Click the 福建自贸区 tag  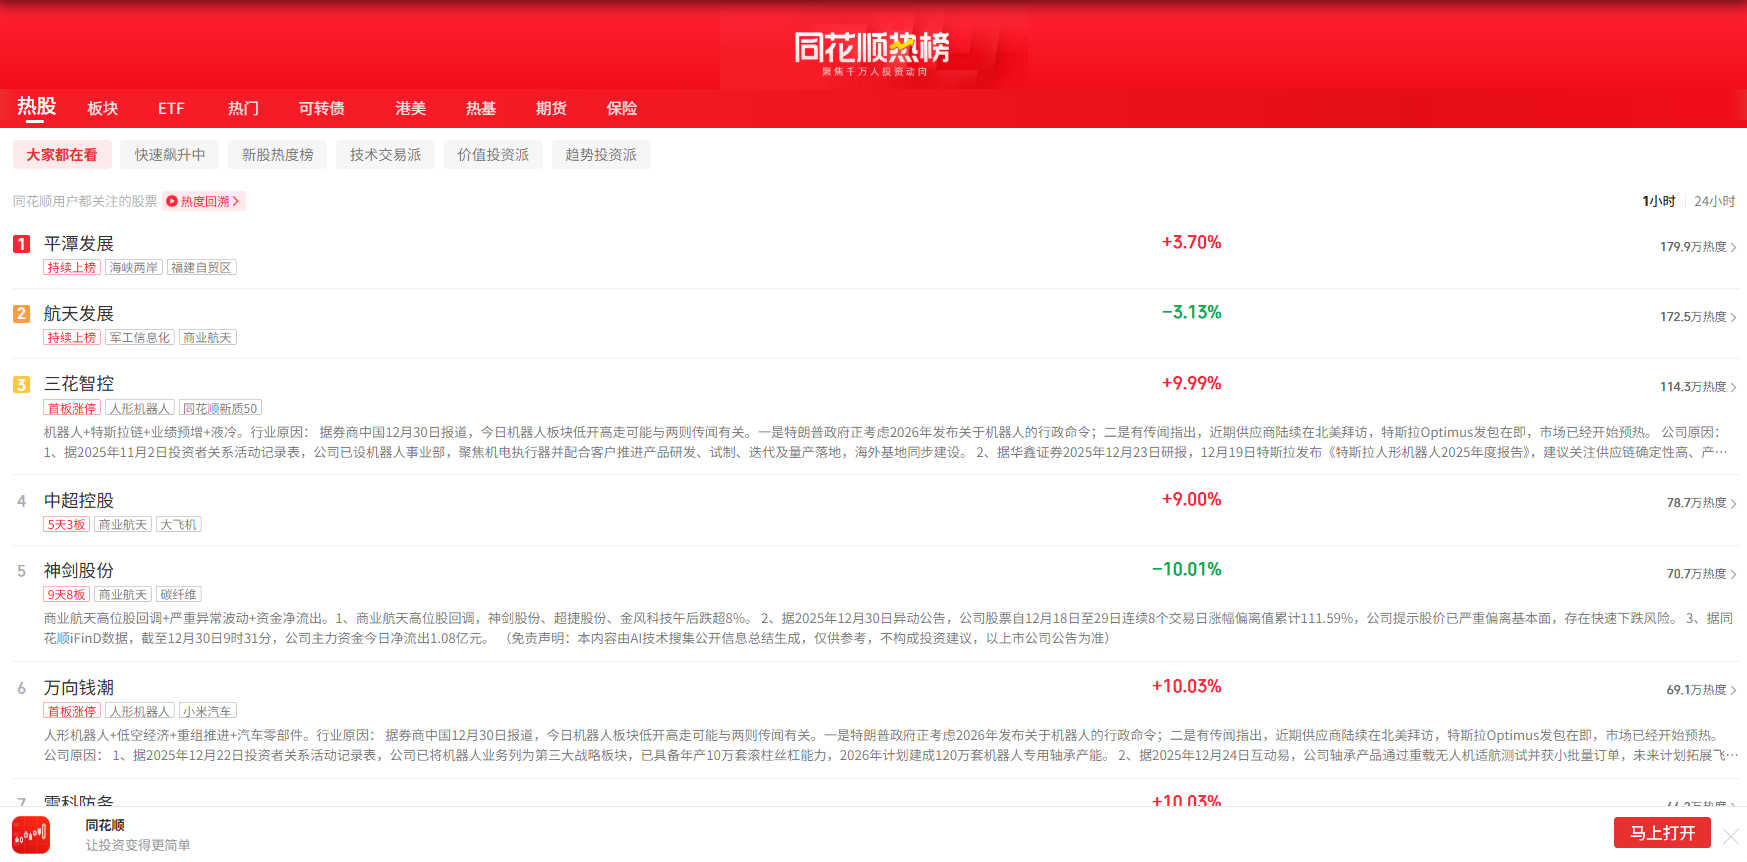pos(202,268)
